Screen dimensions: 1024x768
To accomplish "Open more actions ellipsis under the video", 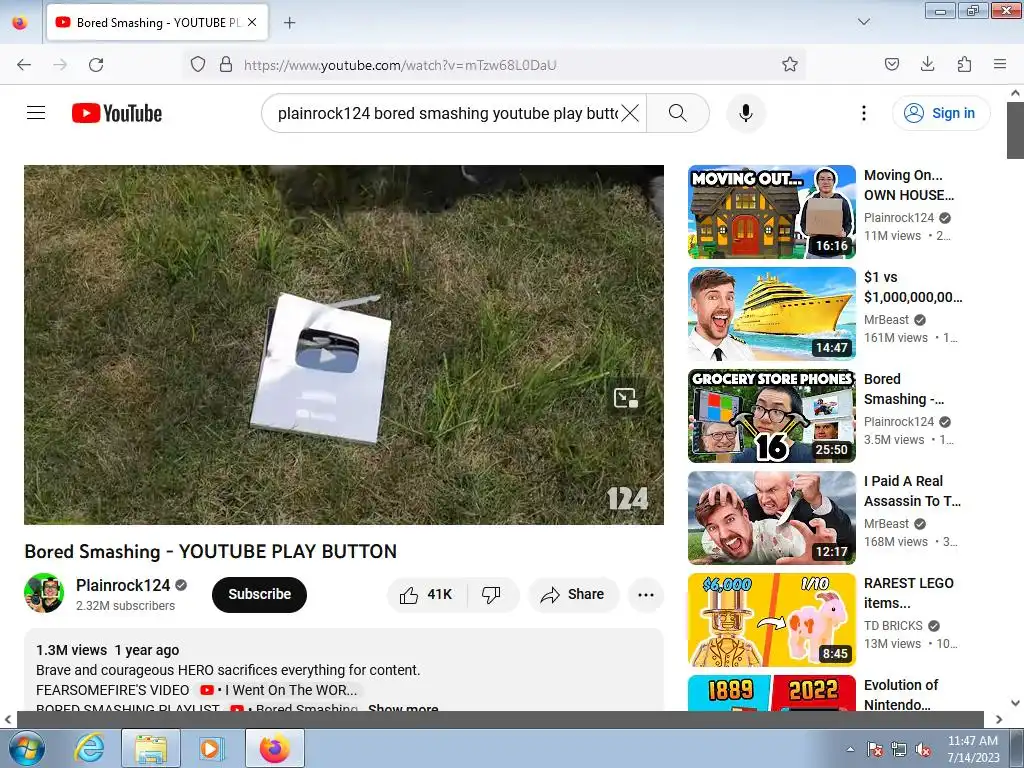I will (x=646, y=594).
